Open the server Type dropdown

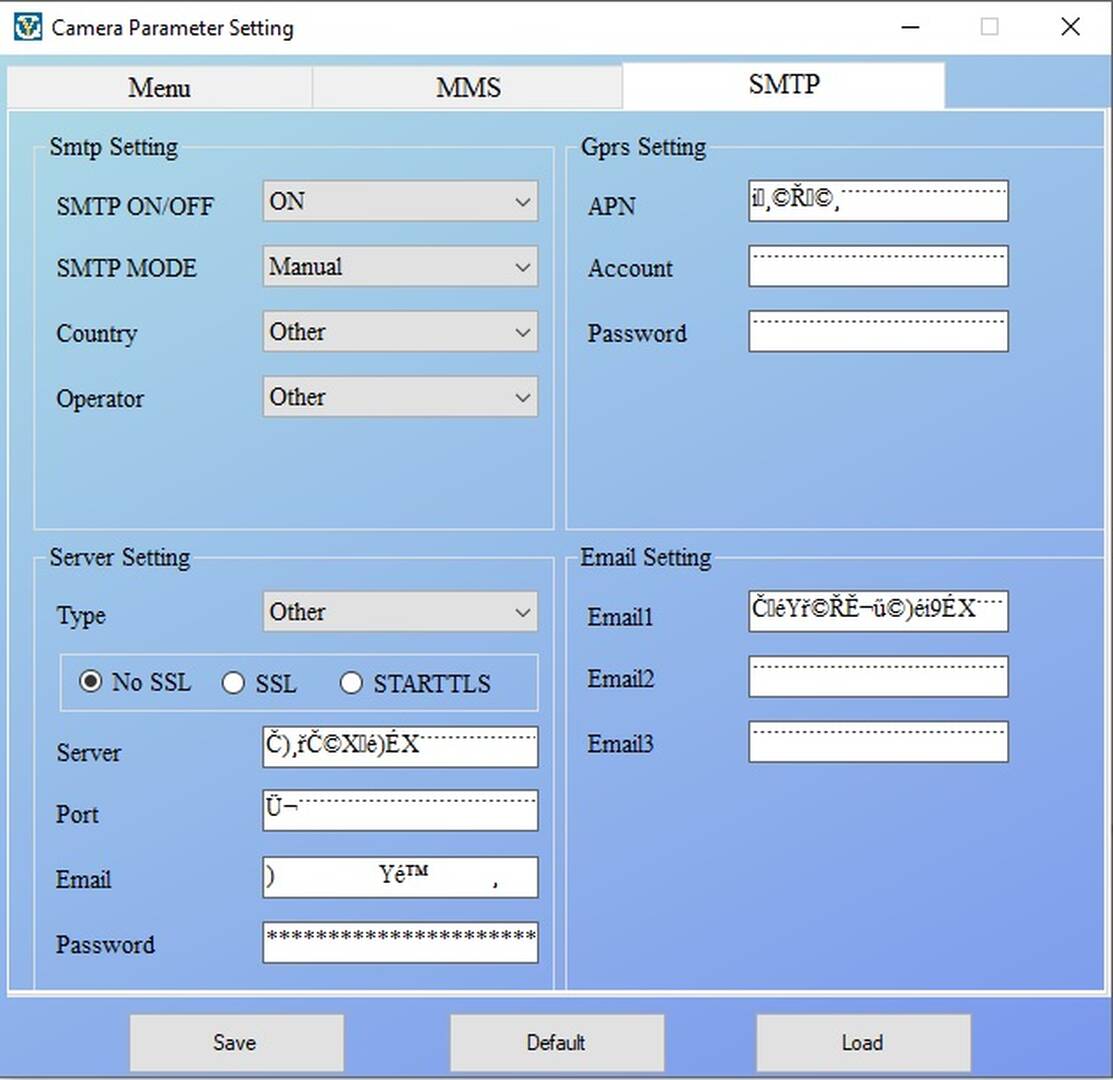[x=400, y=612]
